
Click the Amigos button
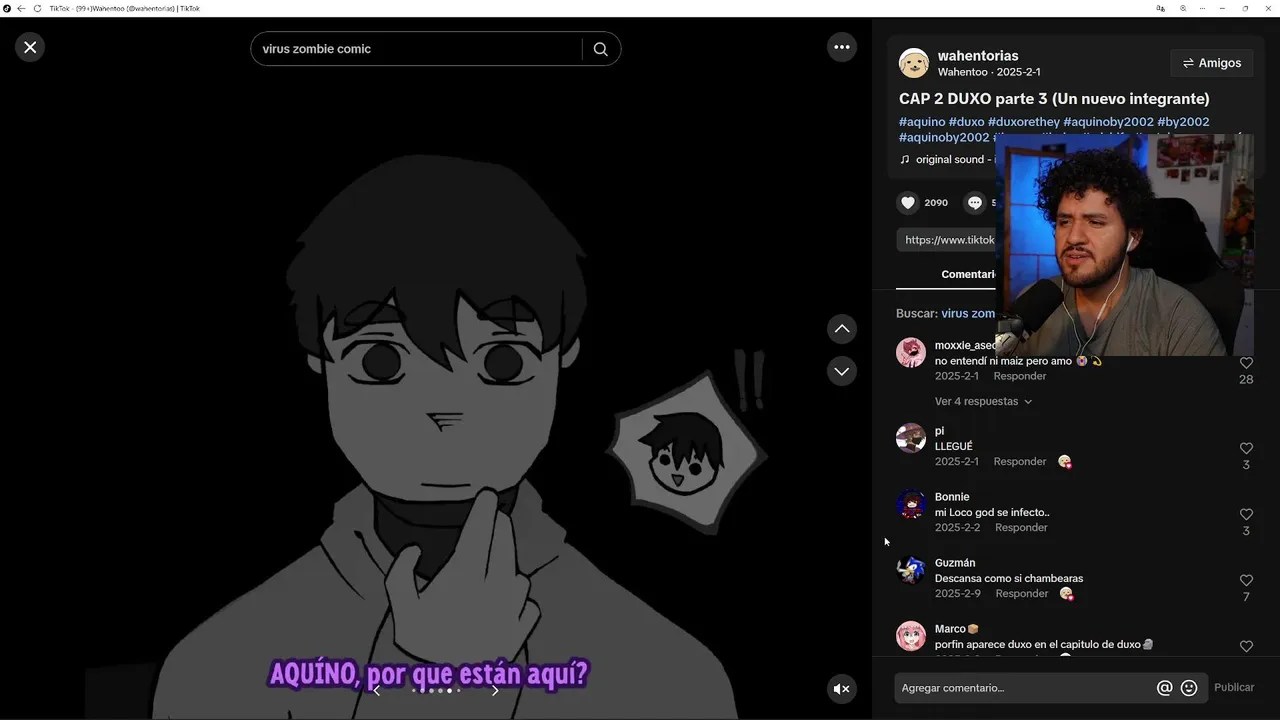pos(1211,63)
